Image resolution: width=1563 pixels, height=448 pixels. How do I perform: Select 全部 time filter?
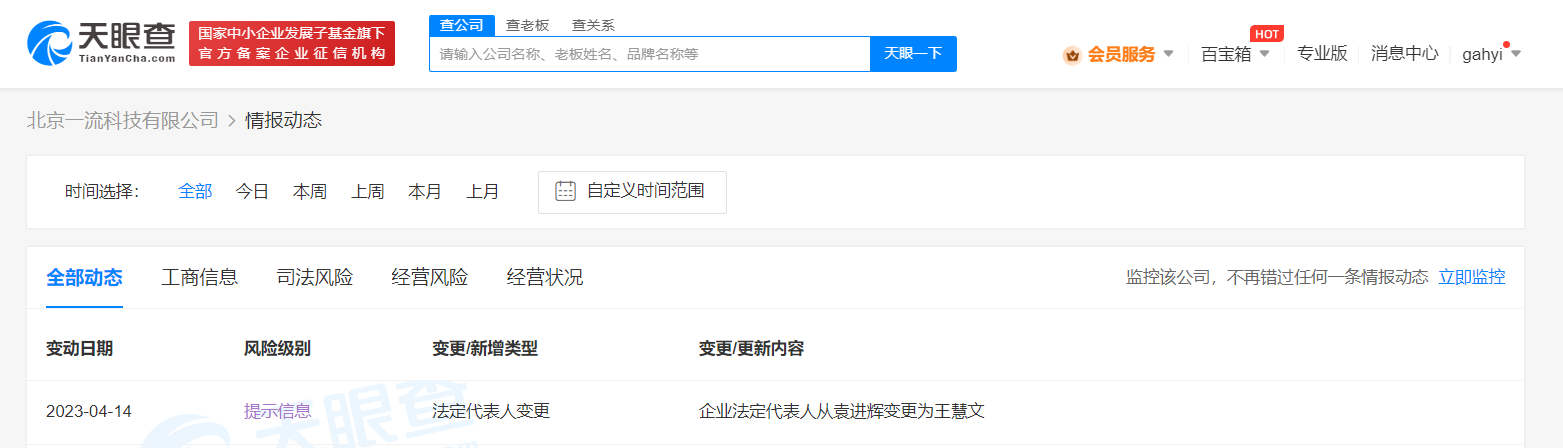(195, 192)
